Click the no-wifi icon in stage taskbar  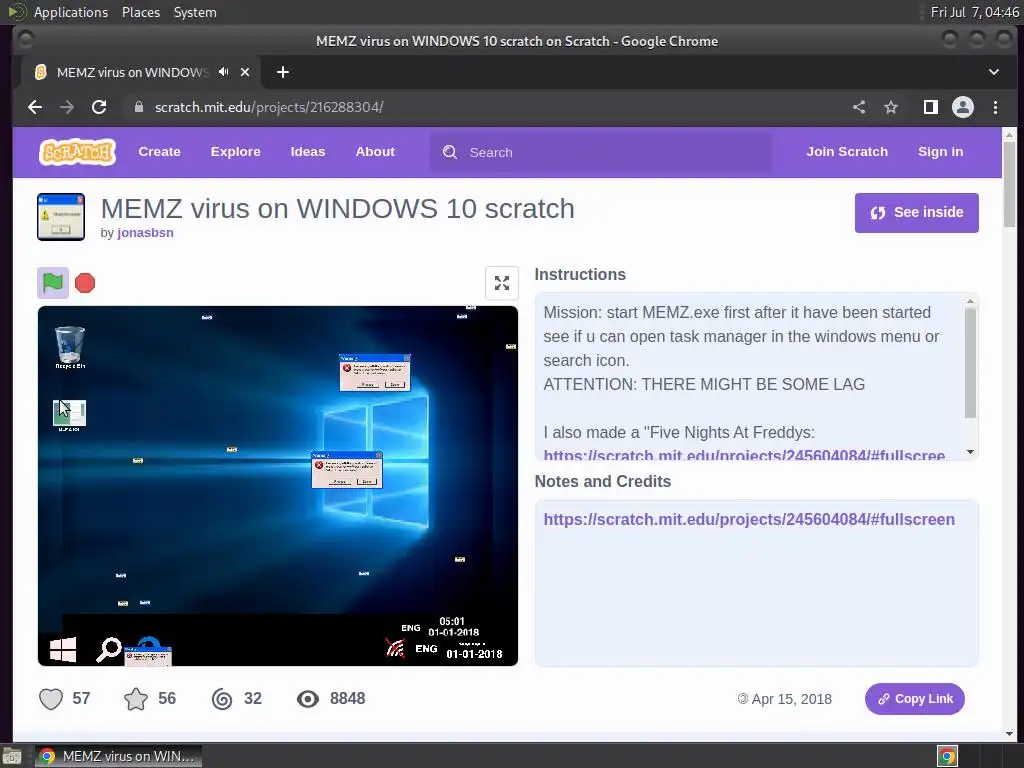click(x=395, y=647)
